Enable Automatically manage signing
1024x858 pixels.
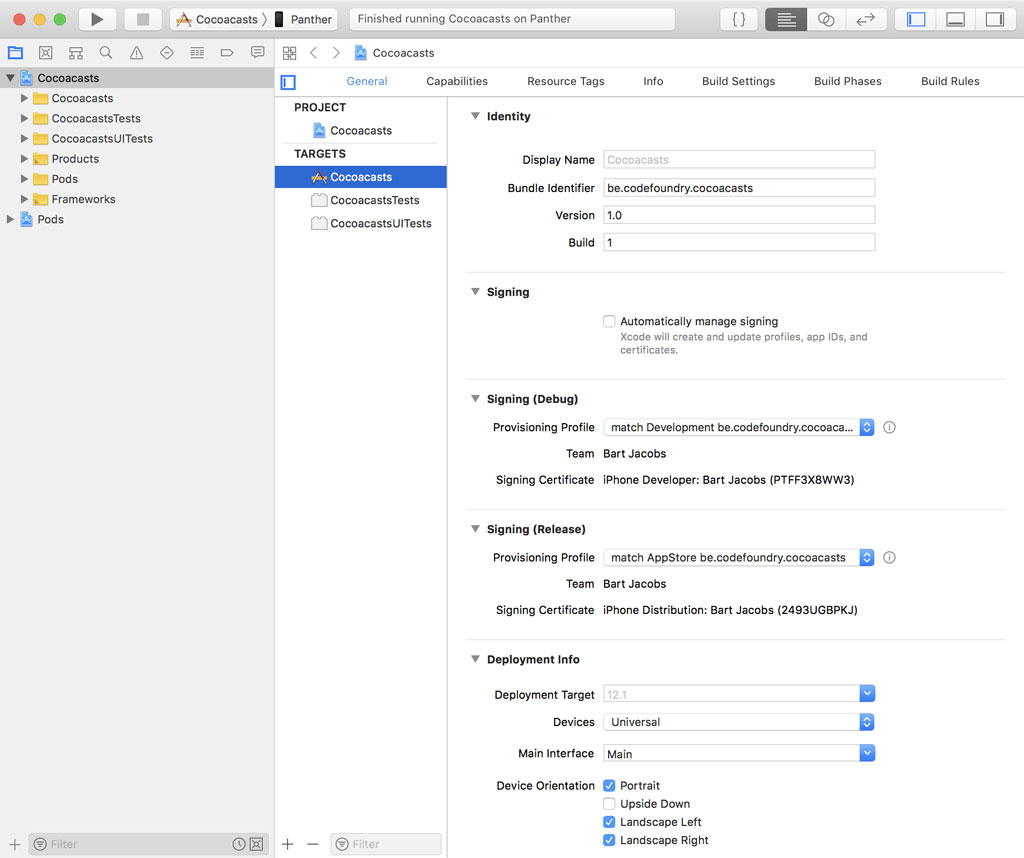coord(609,322)
